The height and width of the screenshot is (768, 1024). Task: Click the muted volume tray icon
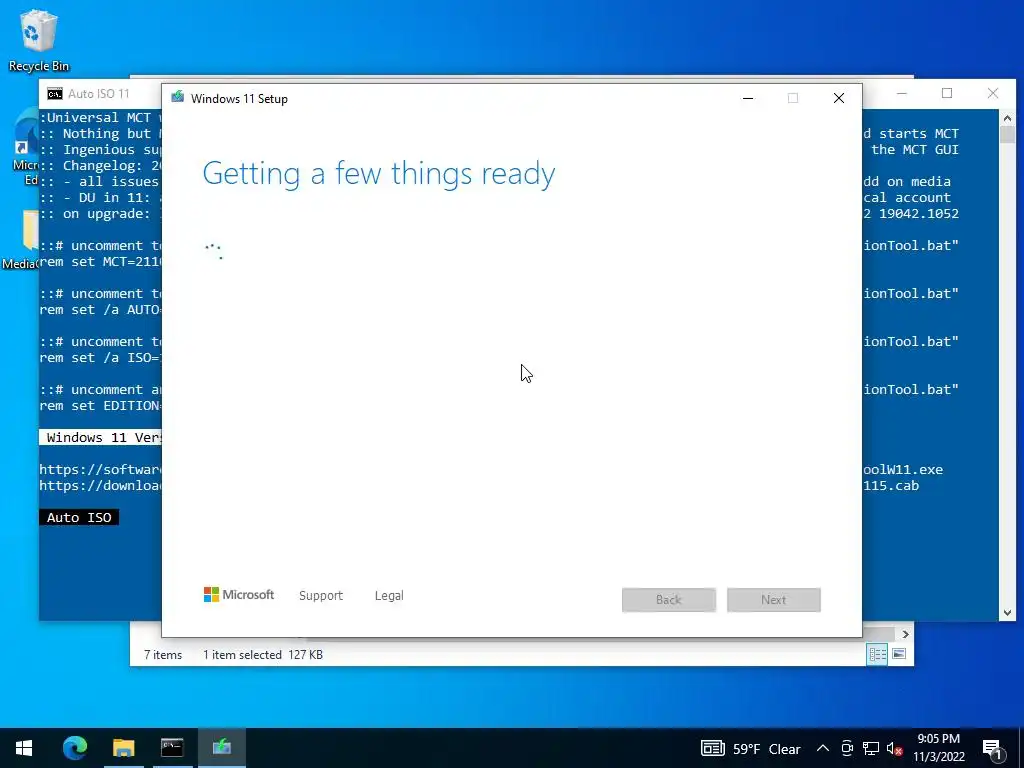pyautogui.click(x=895, y=748)
